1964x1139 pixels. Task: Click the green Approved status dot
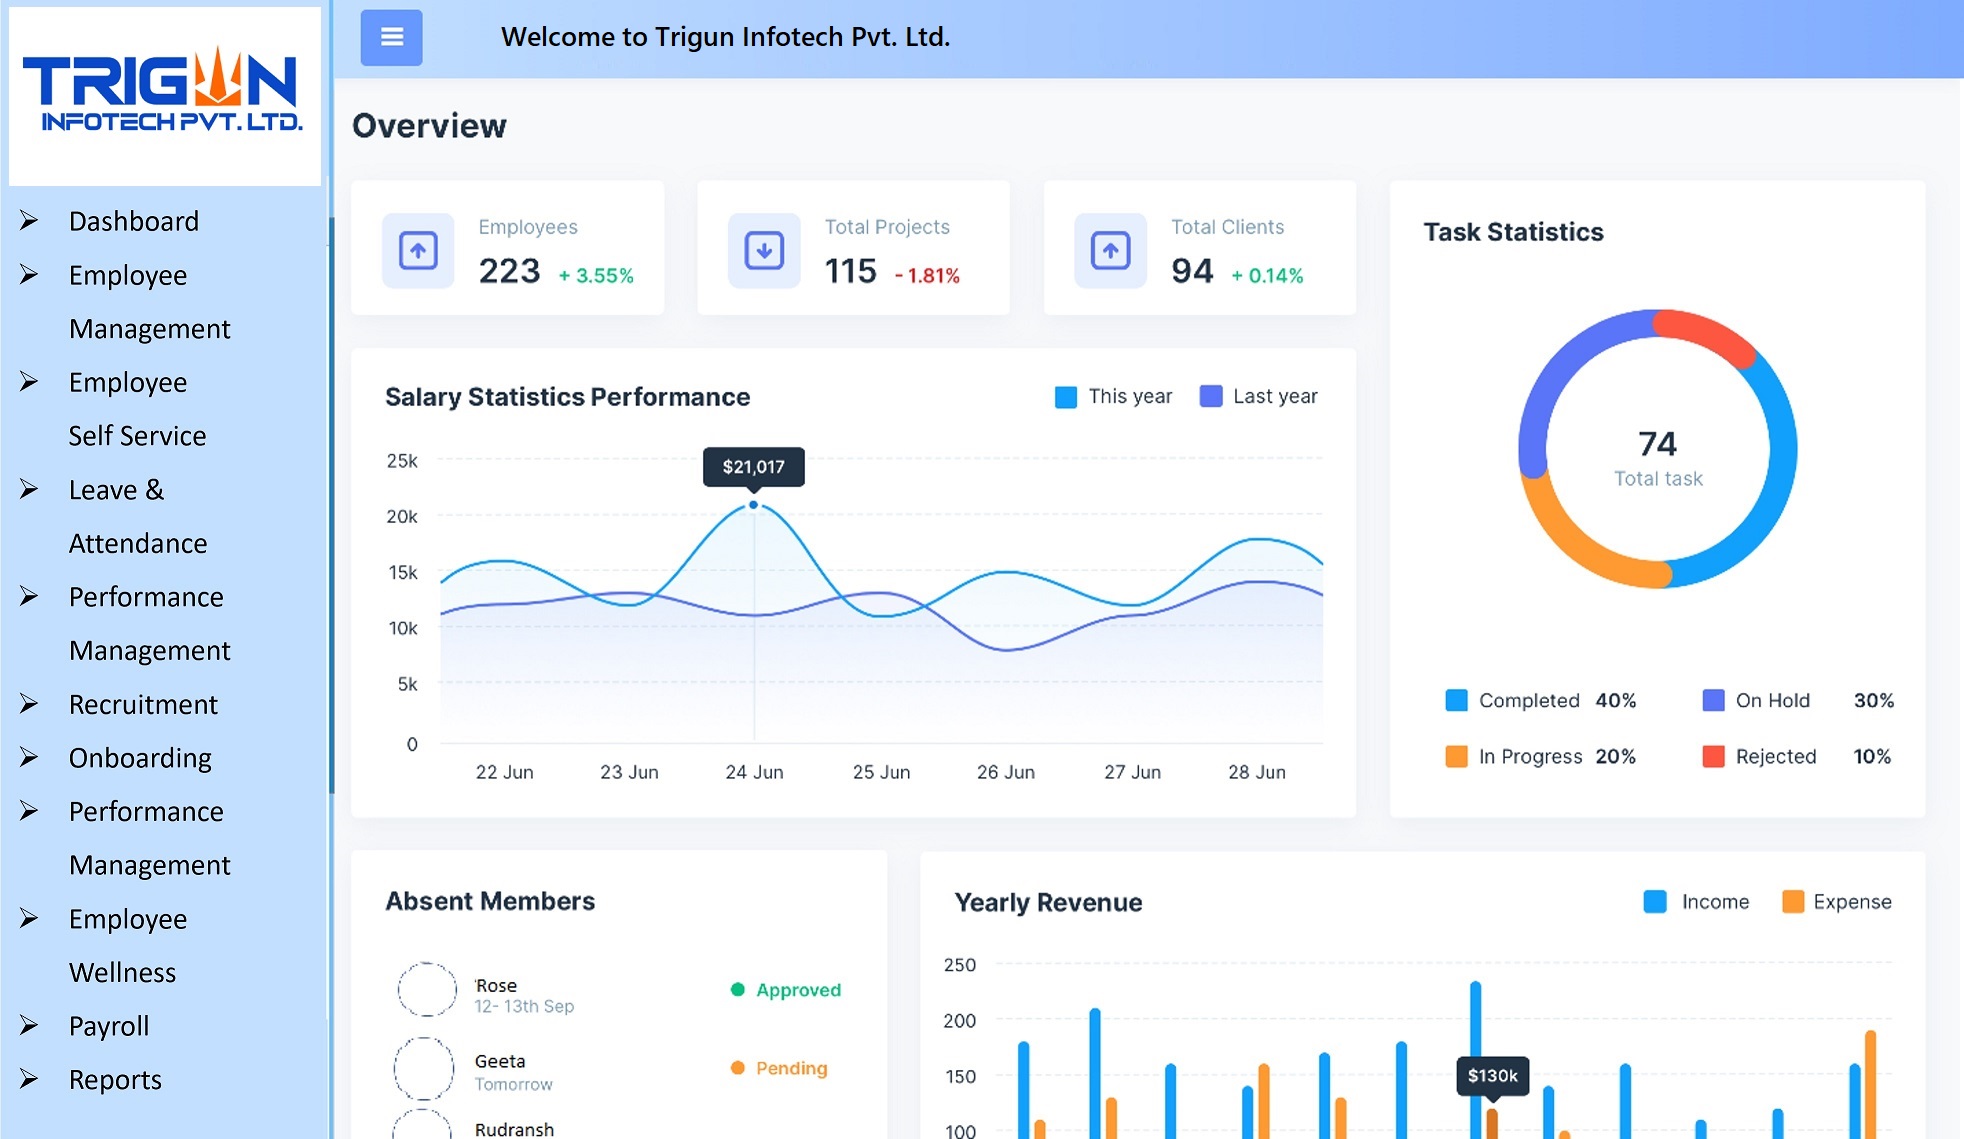[x=738, y=989]
